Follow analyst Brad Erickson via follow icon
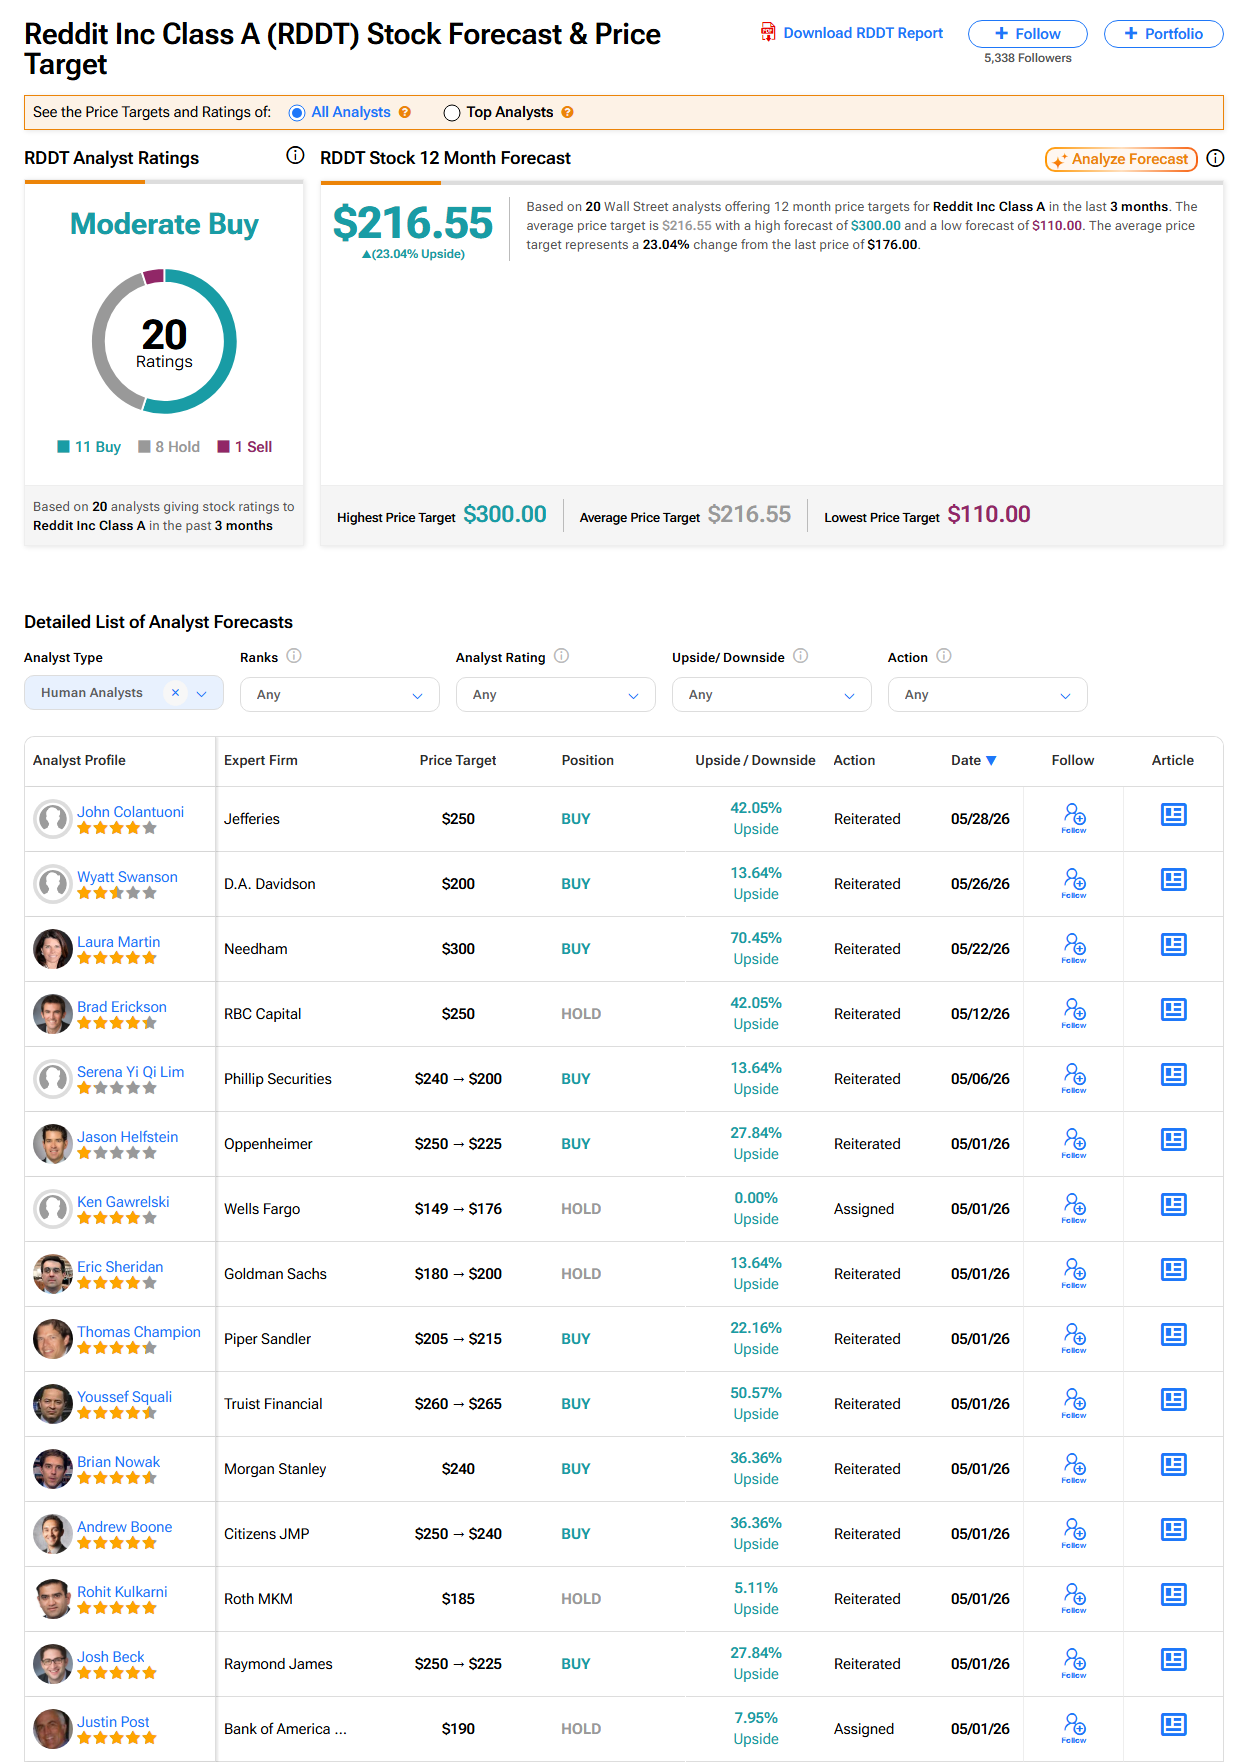The image size is (1243, 1762). pos(1074,1013)
